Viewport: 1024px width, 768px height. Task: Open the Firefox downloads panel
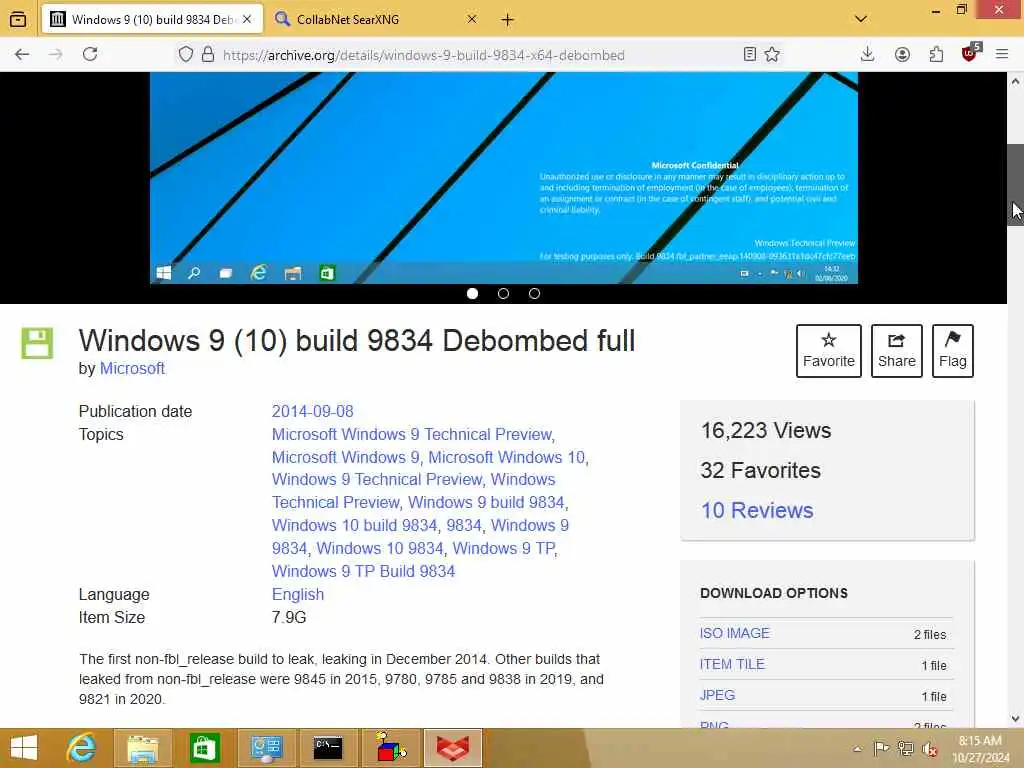tap(867, 54)
